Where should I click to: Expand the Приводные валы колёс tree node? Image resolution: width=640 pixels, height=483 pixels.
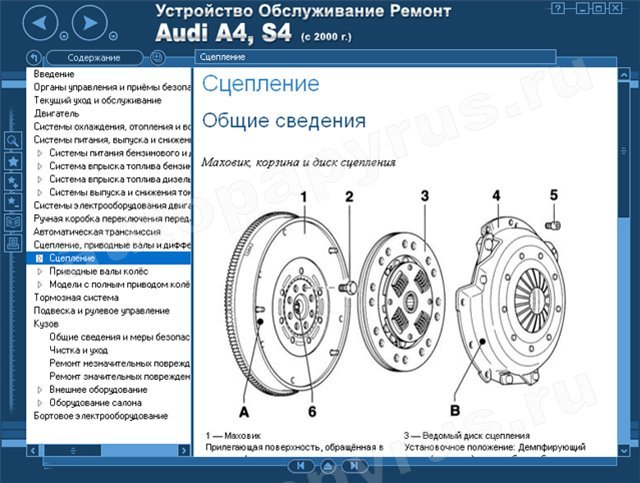(40, 272)
